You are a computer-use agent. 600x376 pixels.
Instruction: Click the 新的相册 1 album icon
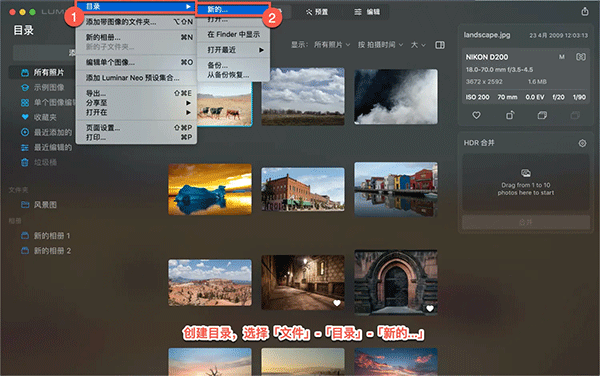pyautogui.click(x=25, y=236)
